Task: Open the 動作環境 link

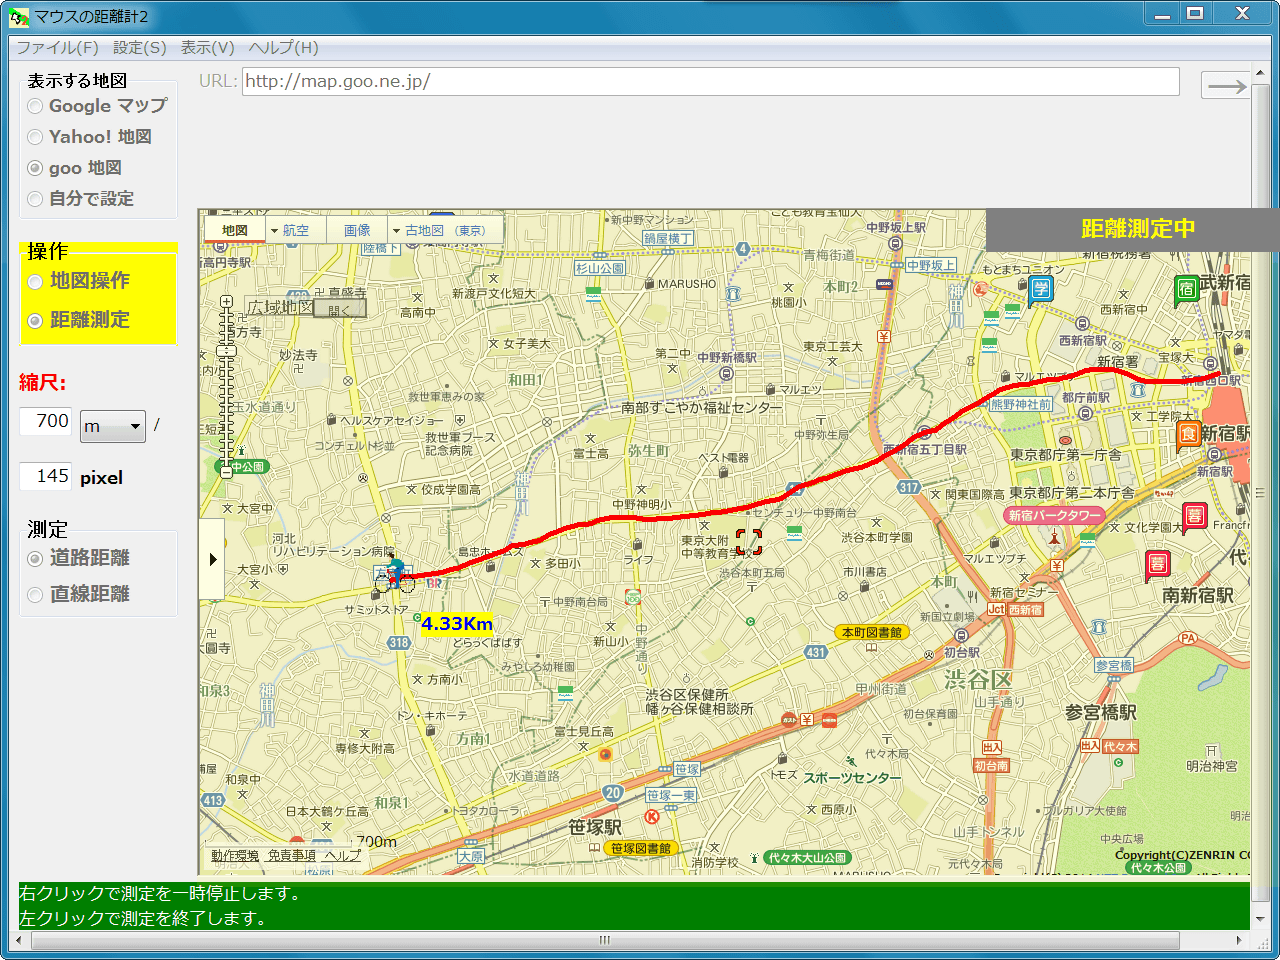Action: pyautogui.click(x=235, y=856)
